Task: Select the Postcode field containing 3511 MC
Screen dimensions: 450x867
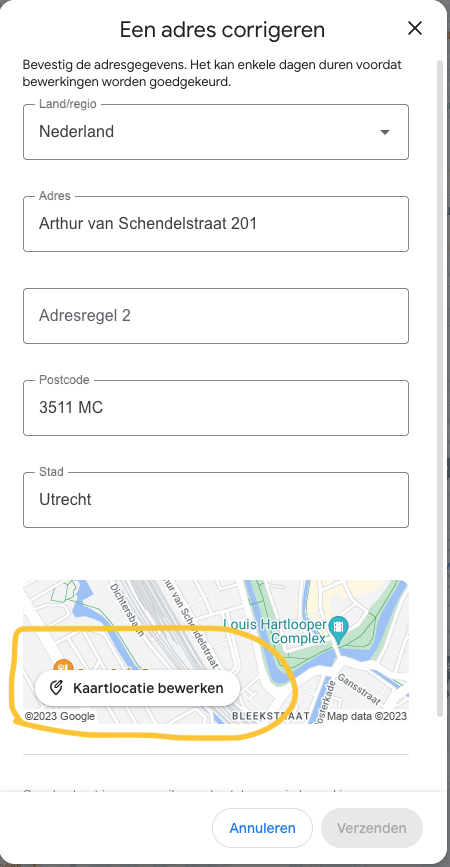Action: coord(216,408)
